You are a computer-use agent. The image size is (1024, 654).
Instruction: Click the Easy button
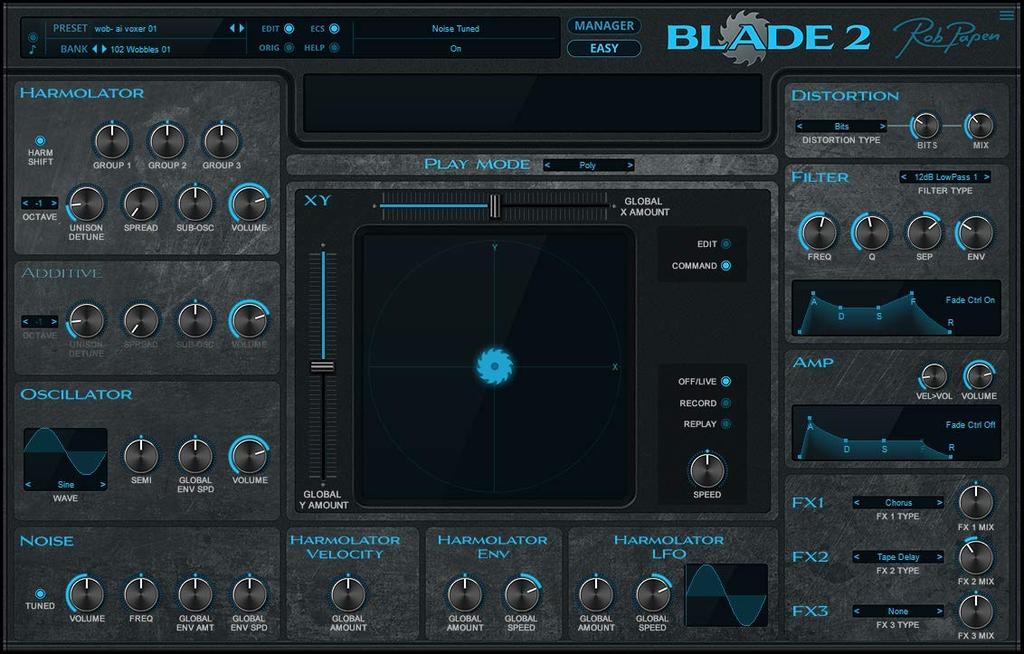coord(604,48)
